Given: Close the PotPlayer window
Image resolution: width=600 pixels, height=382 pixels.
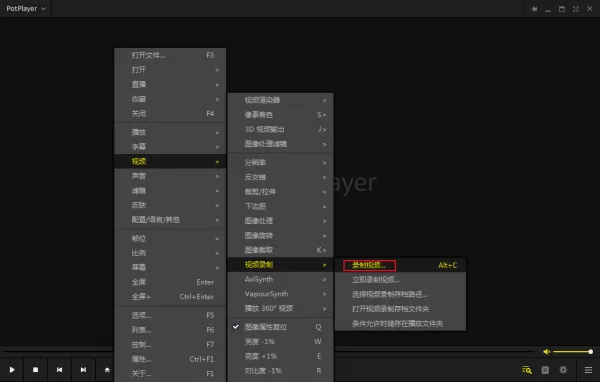Looking at the screenshot, I should click(590, 9).
